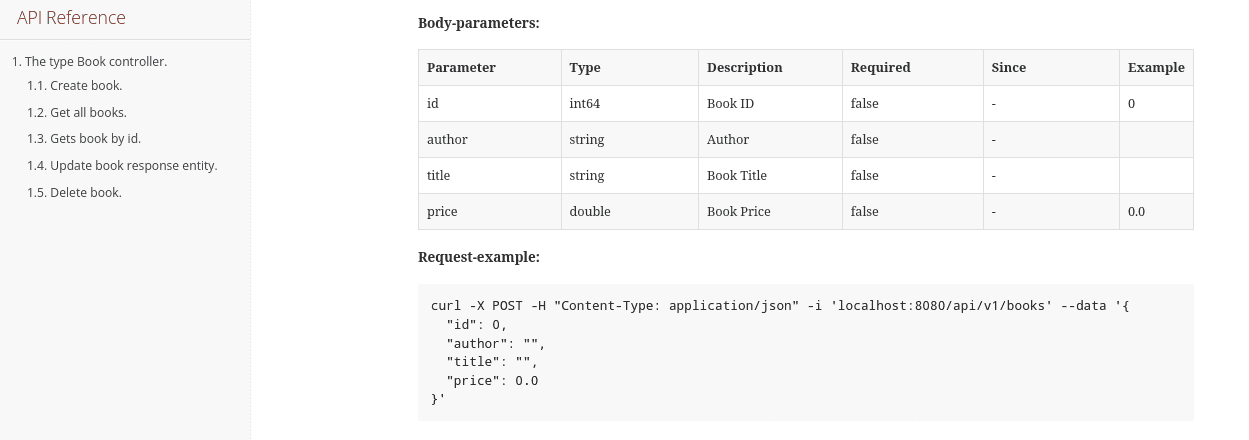Click the Since column header

(1008, 68)
